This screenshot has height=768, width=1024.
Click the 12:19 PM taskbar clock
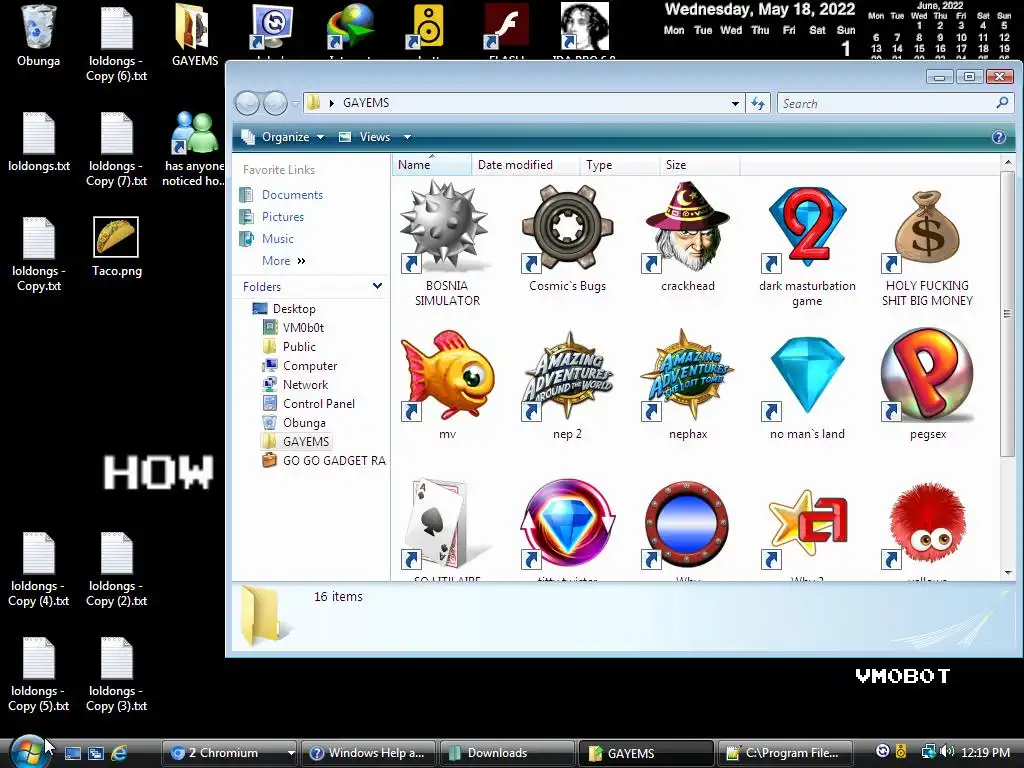point(985,753)
